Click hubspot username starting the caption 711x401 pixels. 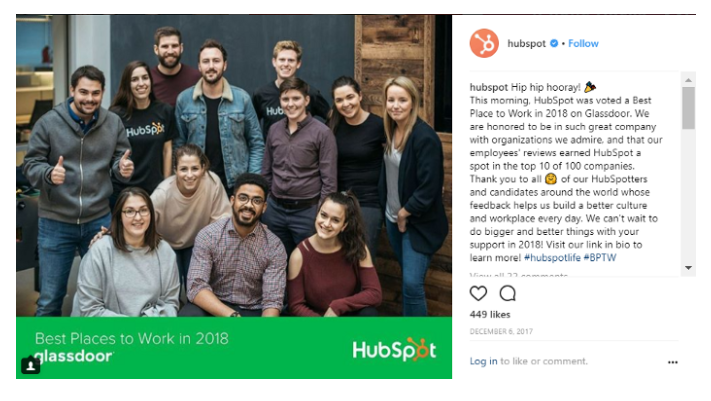coord(488,87)
